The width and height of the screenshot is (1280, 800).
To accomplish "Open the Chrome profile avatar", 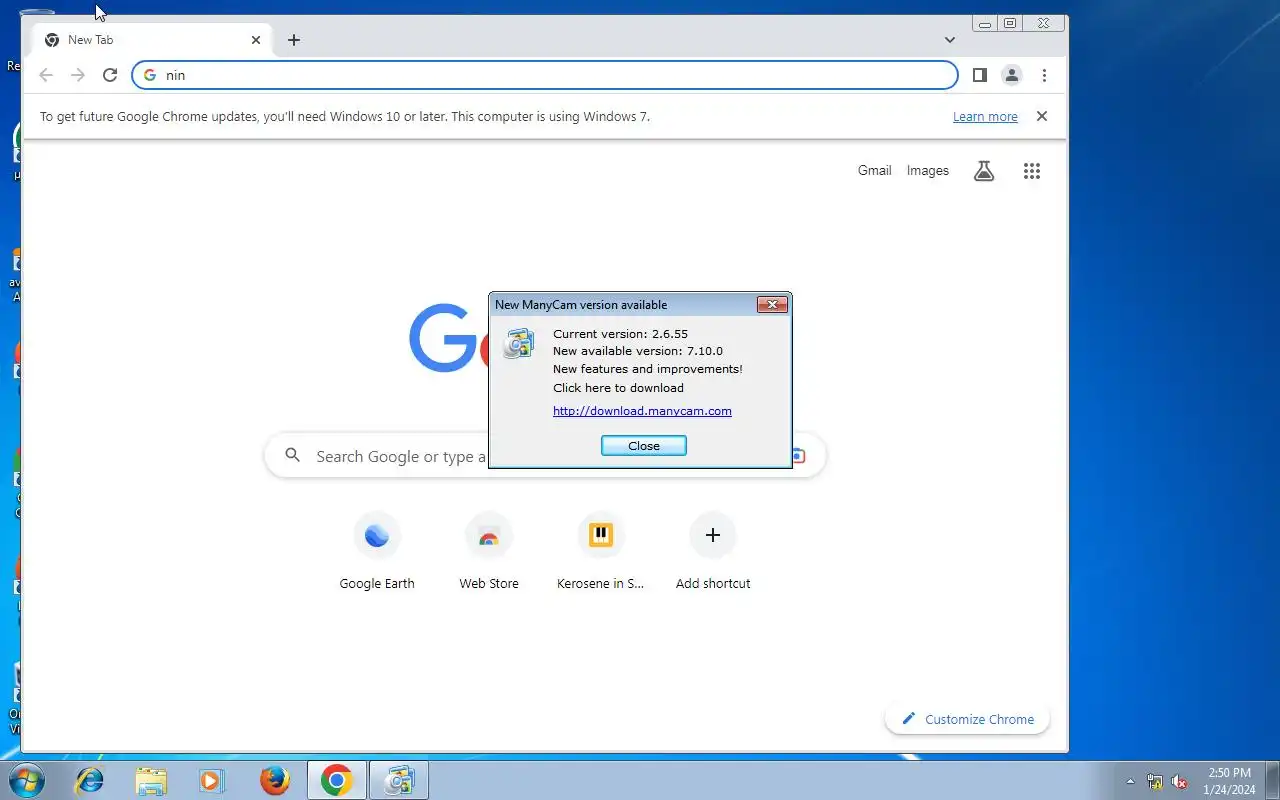I will [x=1012, y=75].
